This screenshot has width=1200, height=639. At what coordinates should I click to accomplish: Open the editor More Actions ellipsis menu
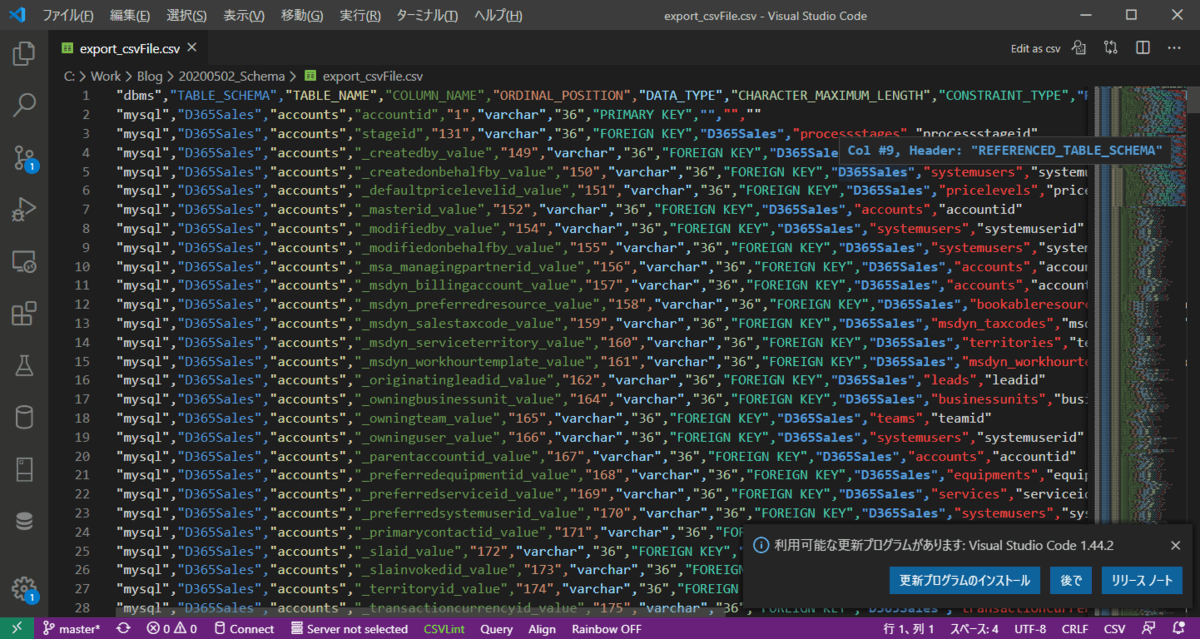click(x=1174, y=48)
